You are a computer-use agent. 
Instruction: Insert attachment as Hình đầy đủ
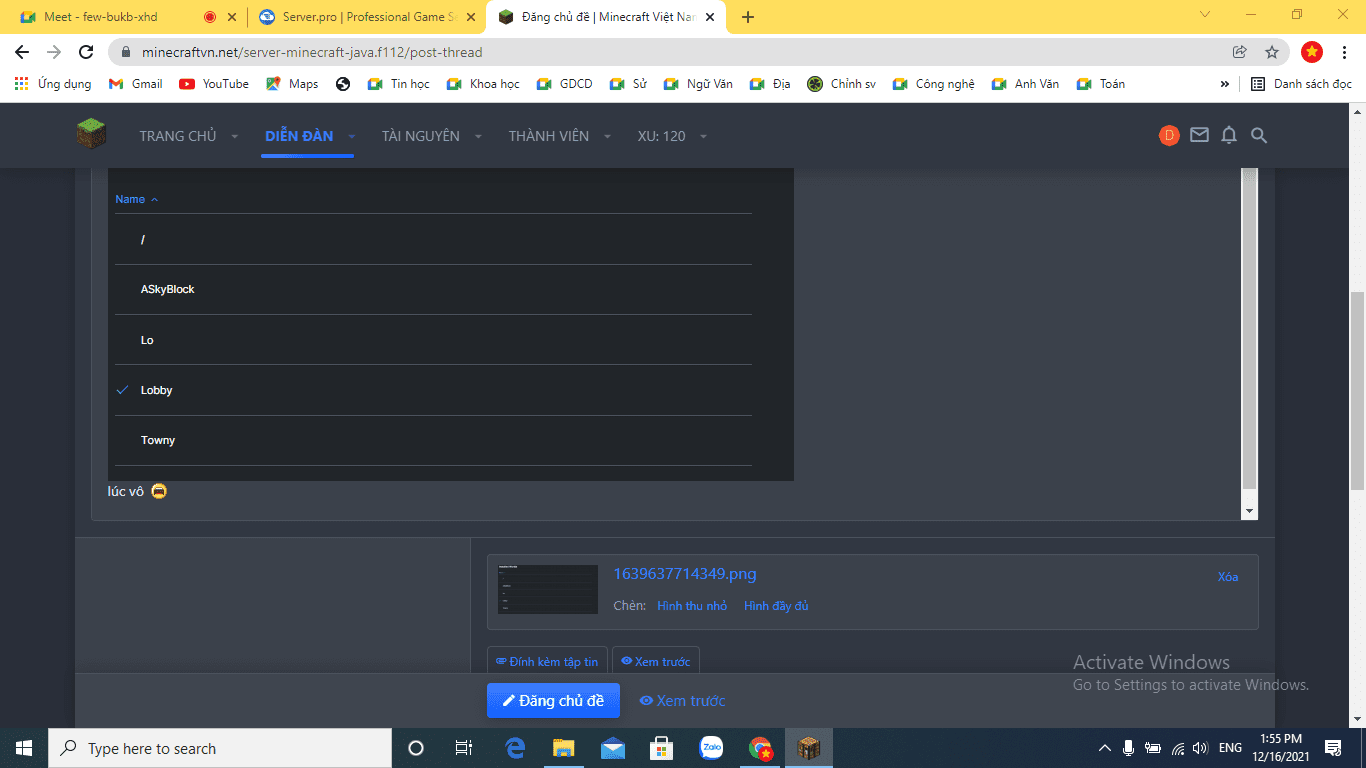776,606
